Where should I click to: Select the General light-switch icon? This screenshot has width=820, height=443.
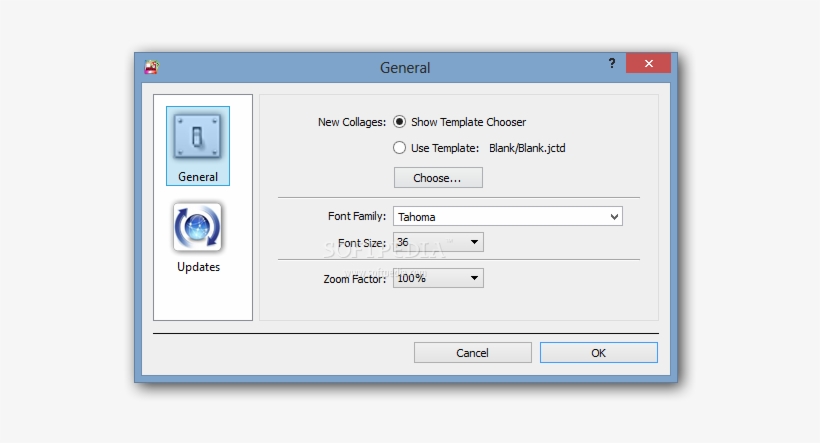(197, 137)
